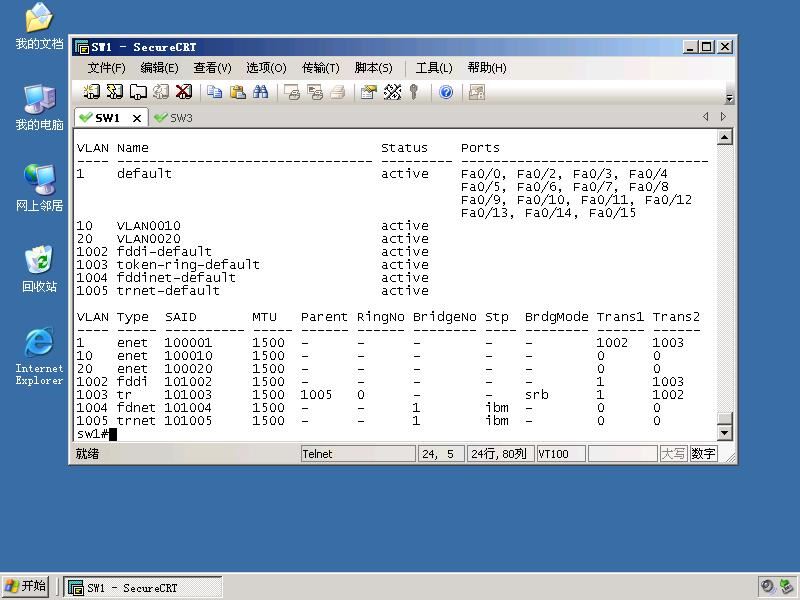
Task: Open the 传输(T) menu
Action: [x=320, y=68]
